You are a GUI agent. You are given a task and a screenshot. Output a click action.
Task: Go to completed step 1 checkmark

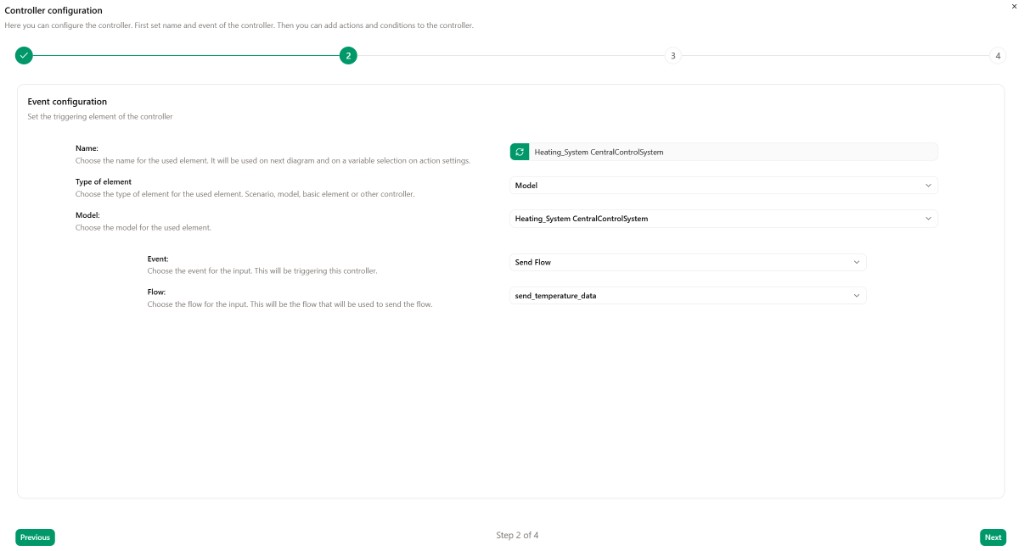click(x=24, y=55)
